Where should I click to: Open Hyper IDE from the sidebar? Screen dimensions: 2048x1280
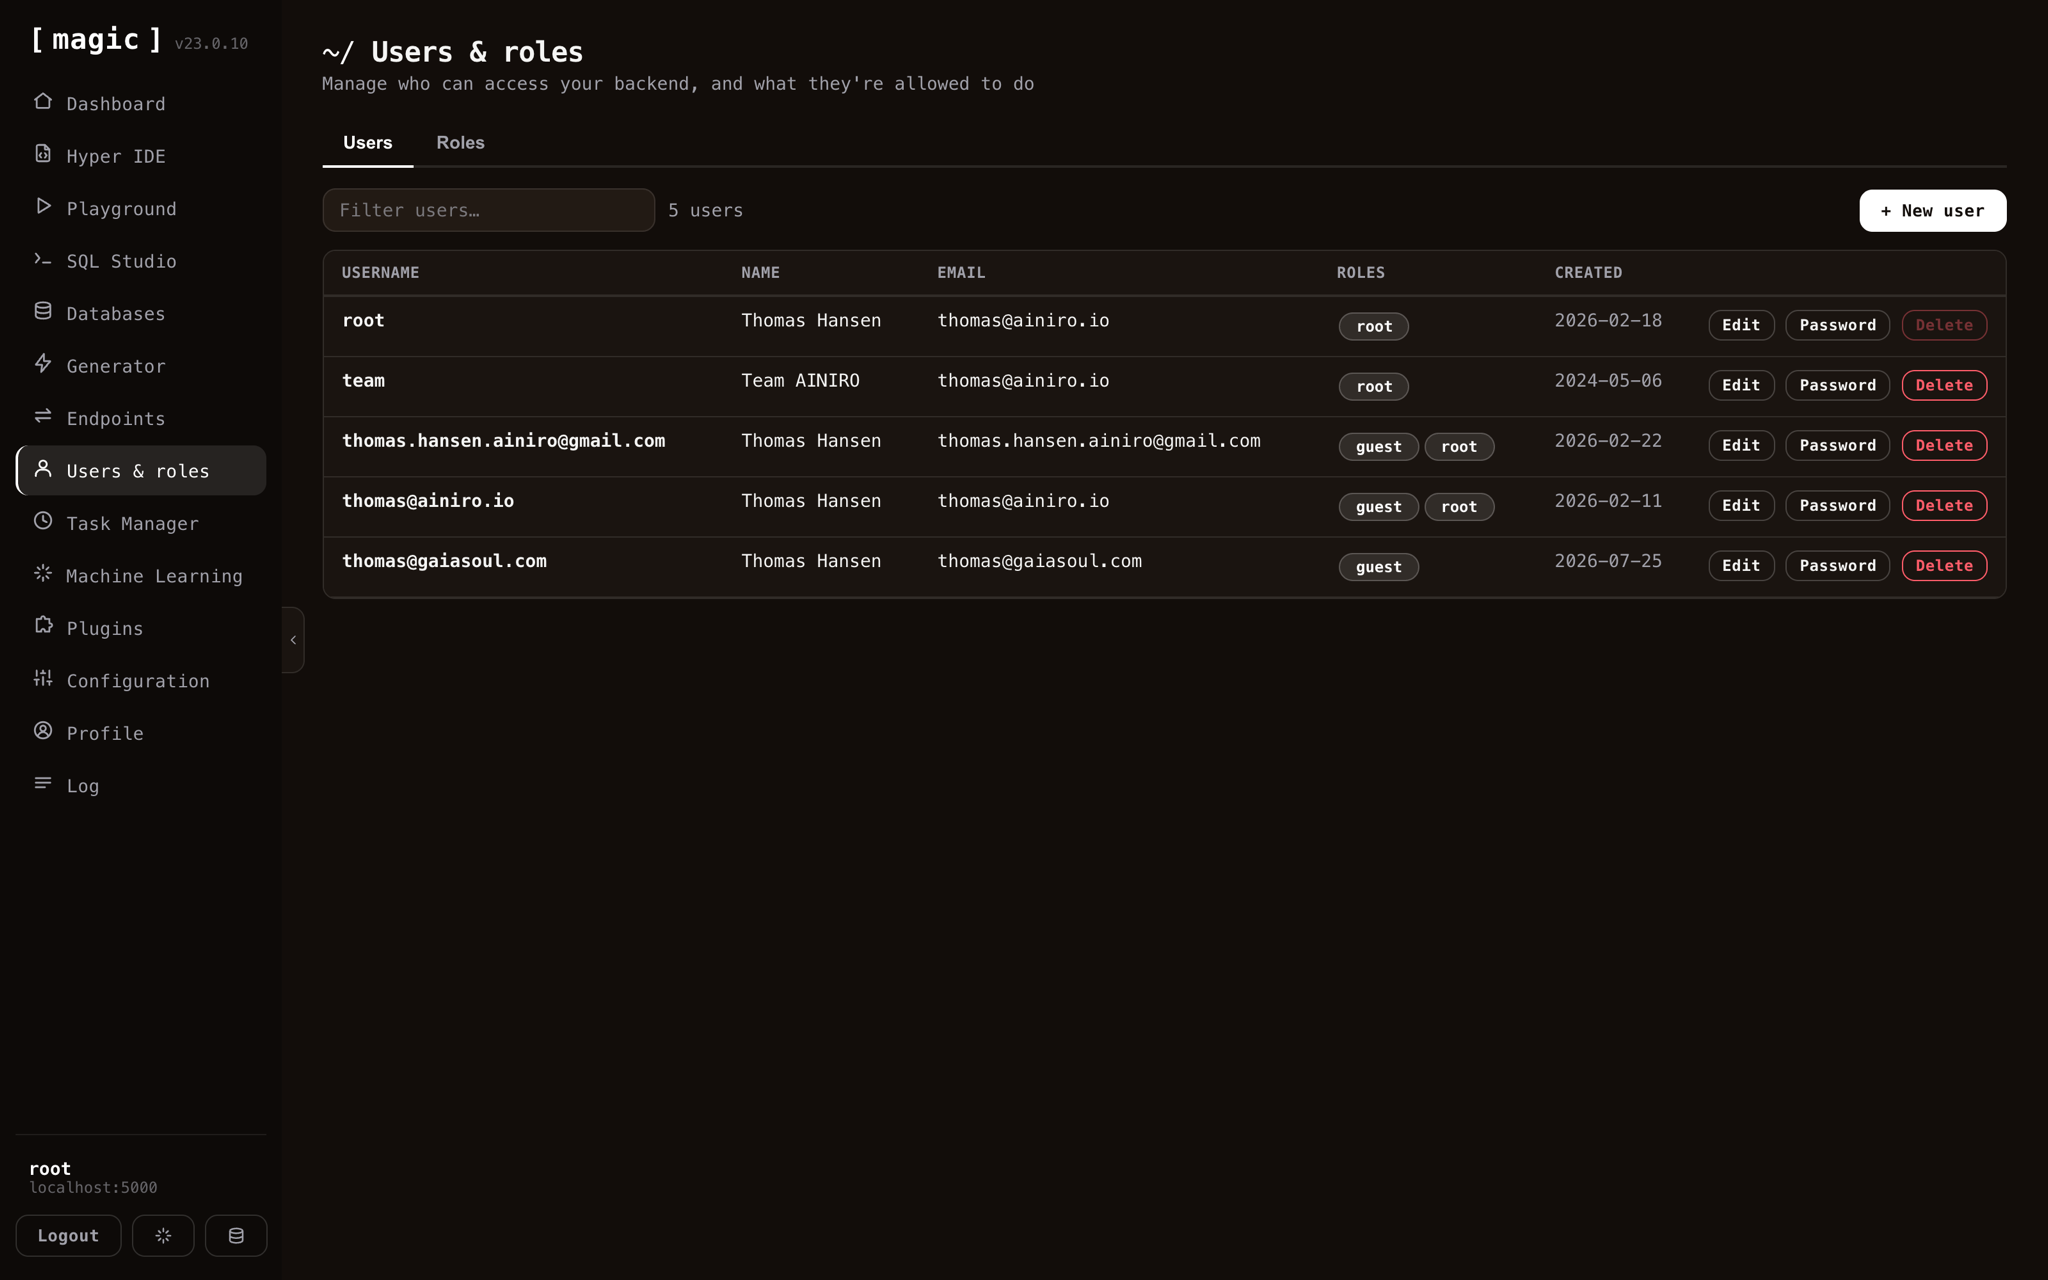click(141, 156)
